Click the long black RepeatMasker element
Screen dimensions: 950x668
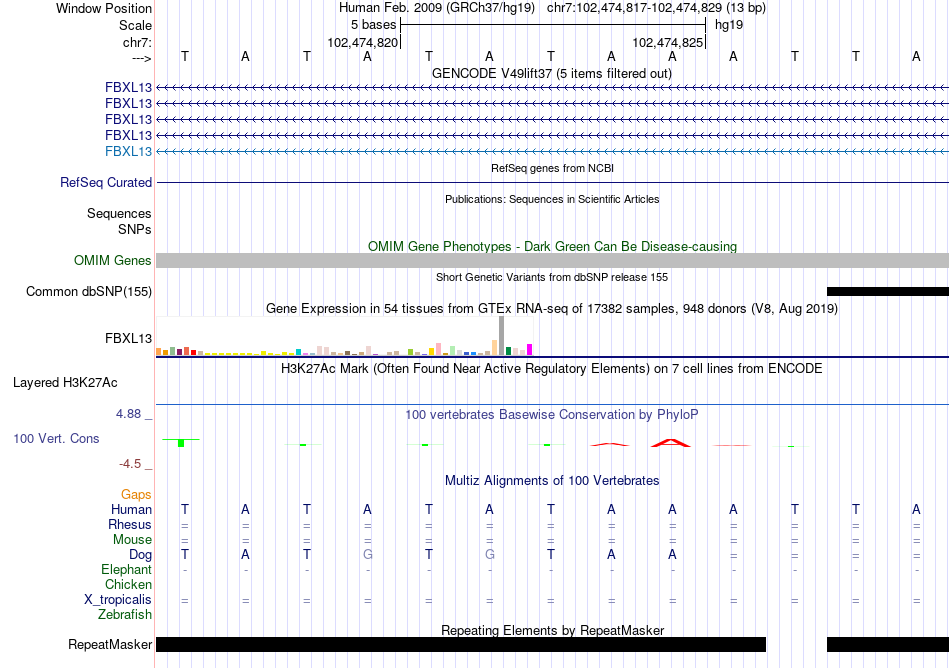[461, 644]
